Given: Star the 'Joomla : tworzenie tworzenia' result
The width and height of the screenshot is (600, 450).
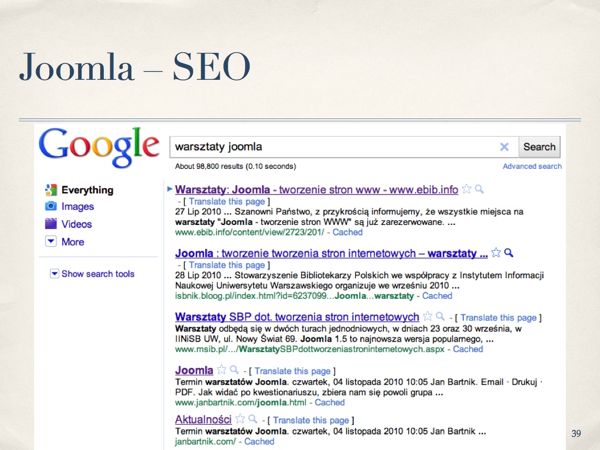Looking at the screenshot, I should 496,253.
